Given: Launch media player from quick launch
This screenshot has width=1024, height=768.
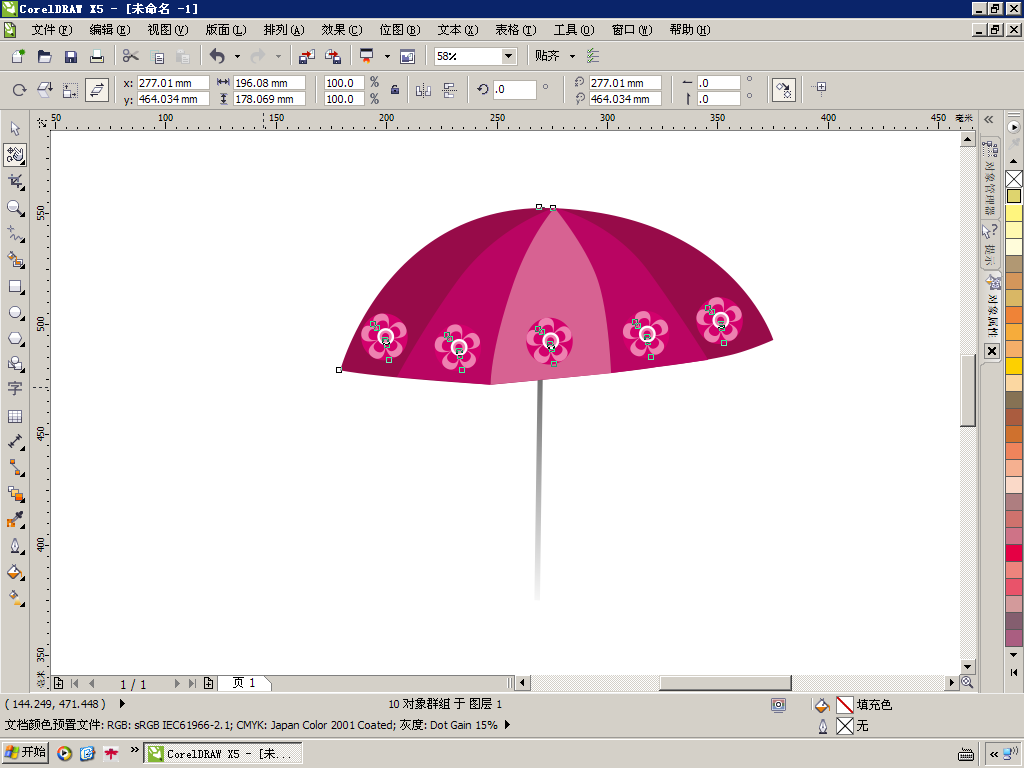Looking at the screenshot, I should pyautogui.click(x=64, y=754).
